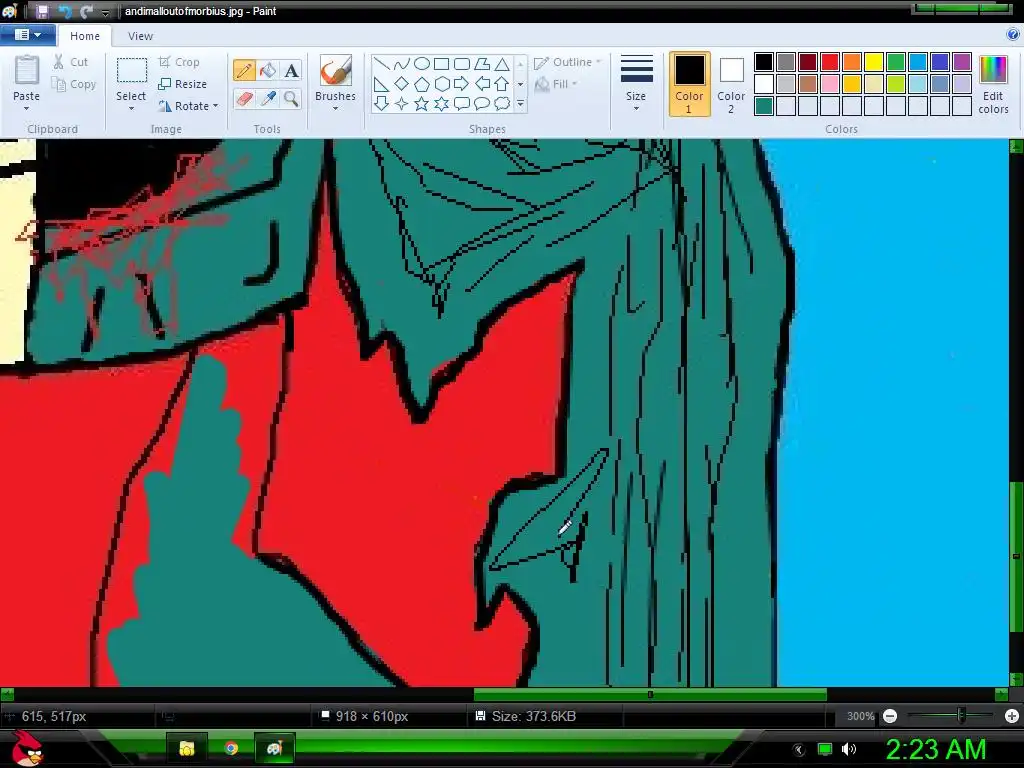Select the Text tool
The image size is (1024, 768).
291,71
